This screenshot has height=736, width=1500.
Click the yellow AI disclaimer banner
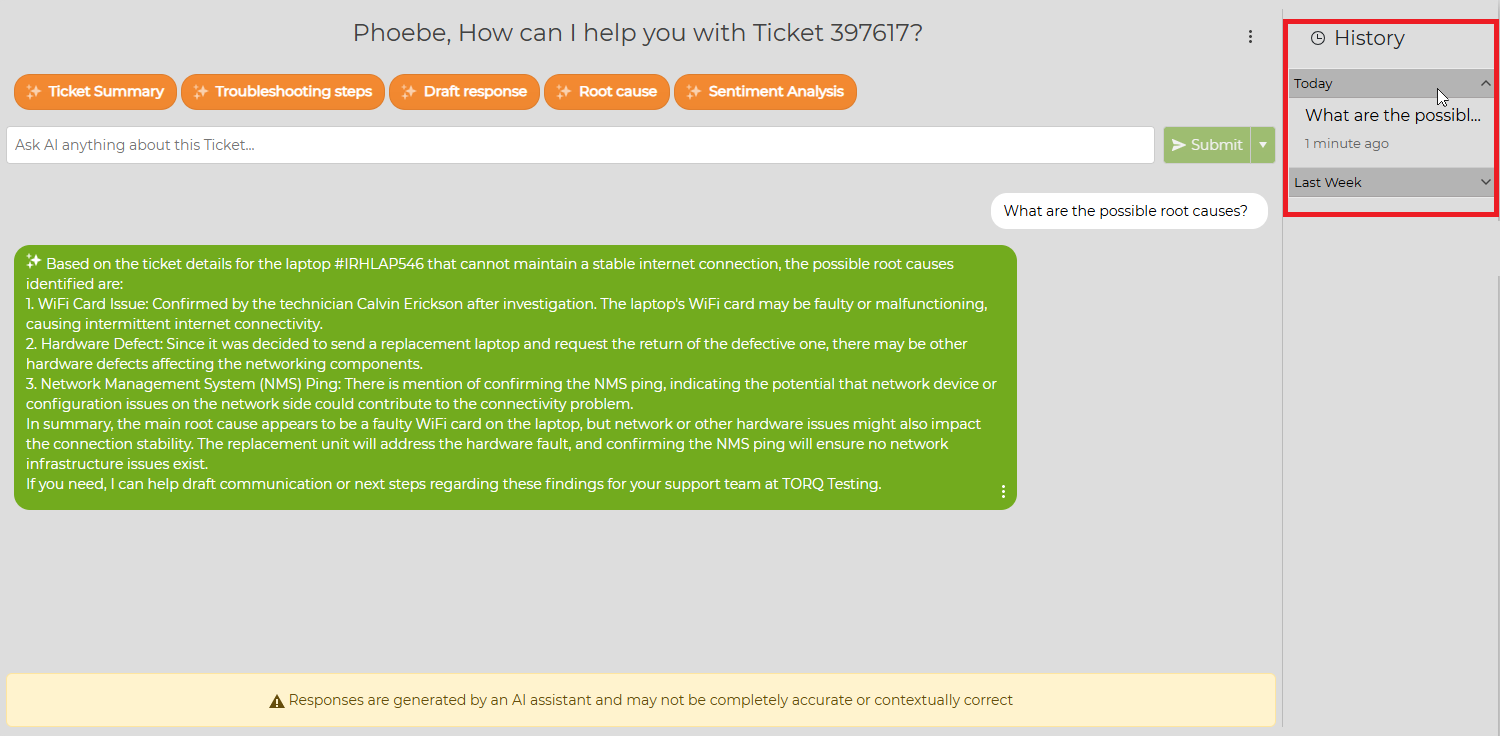coord(641,700)
